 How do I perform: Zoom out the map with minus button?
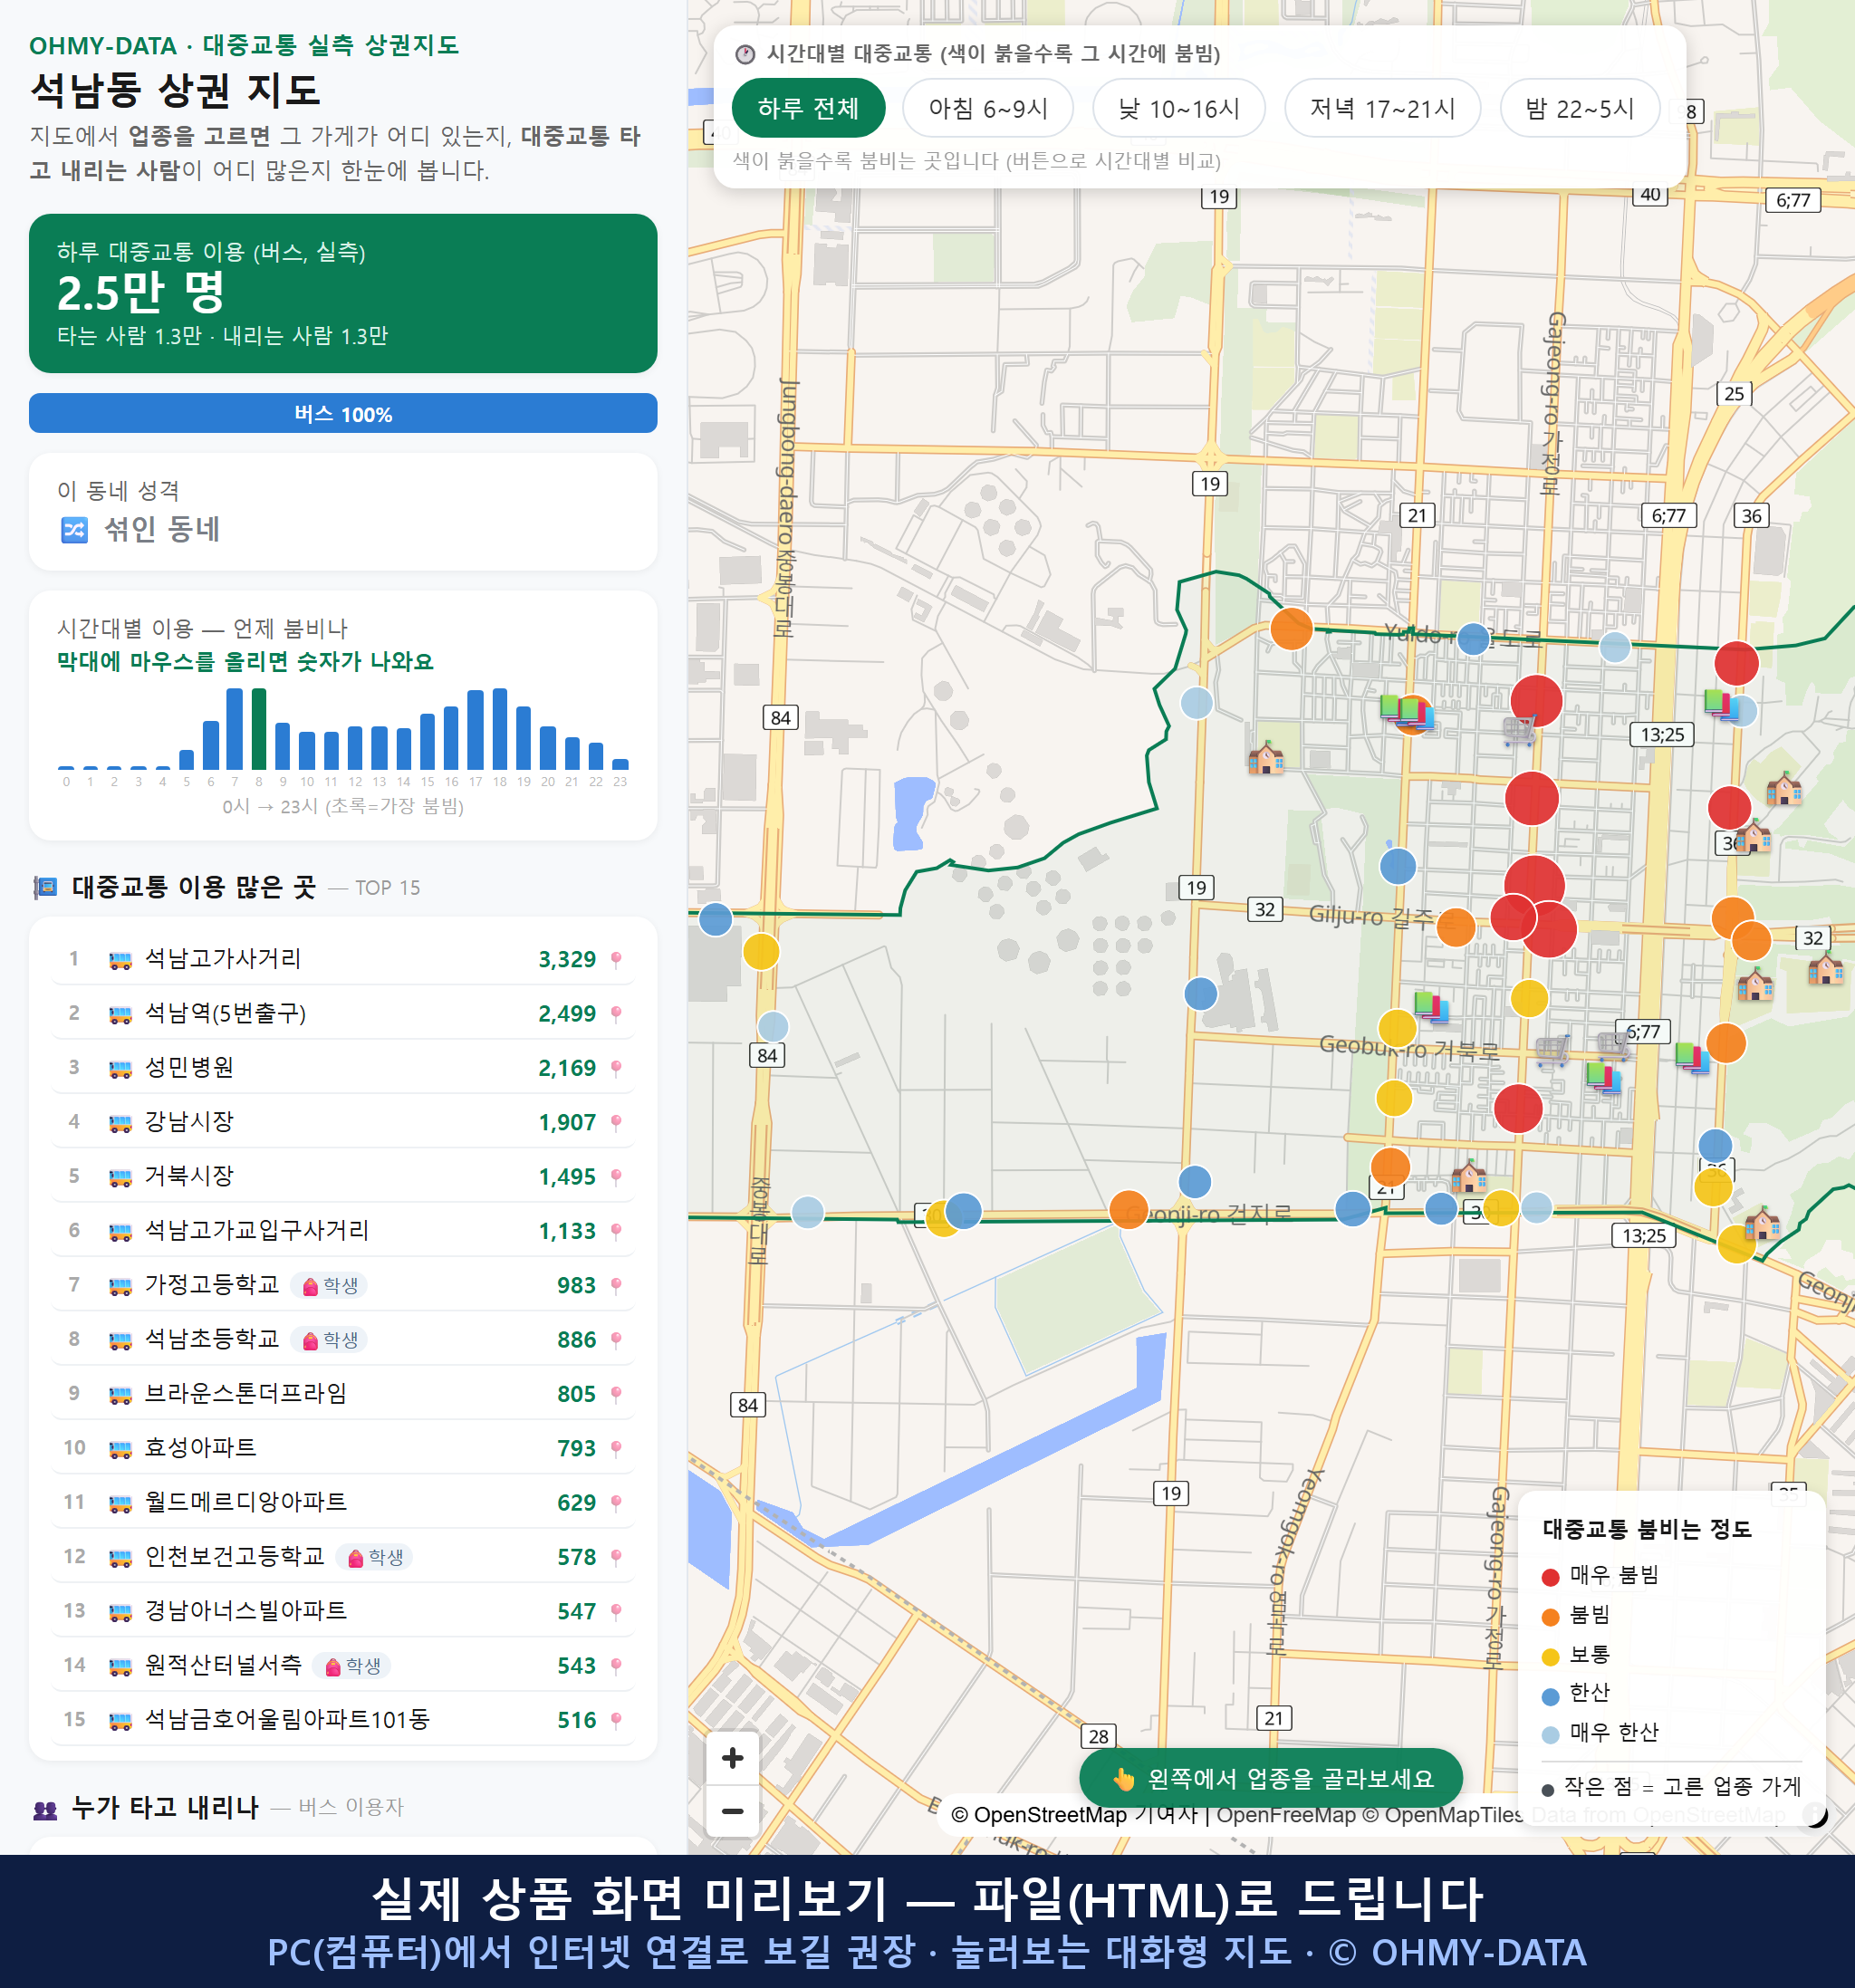click(x=732, y=1810)
